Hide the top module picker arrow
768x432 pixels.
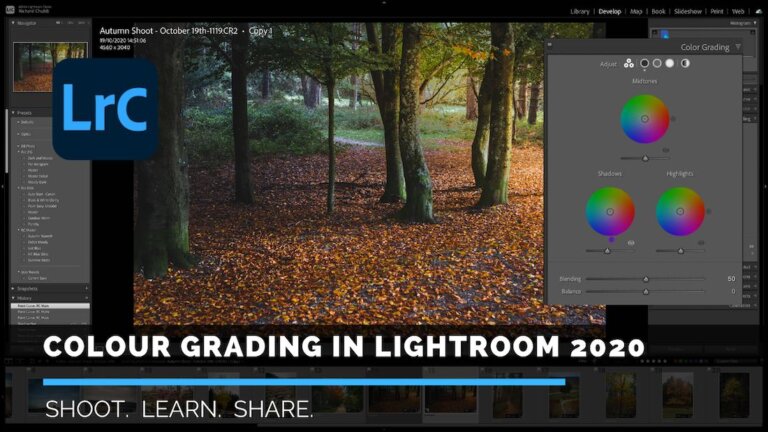384,2
